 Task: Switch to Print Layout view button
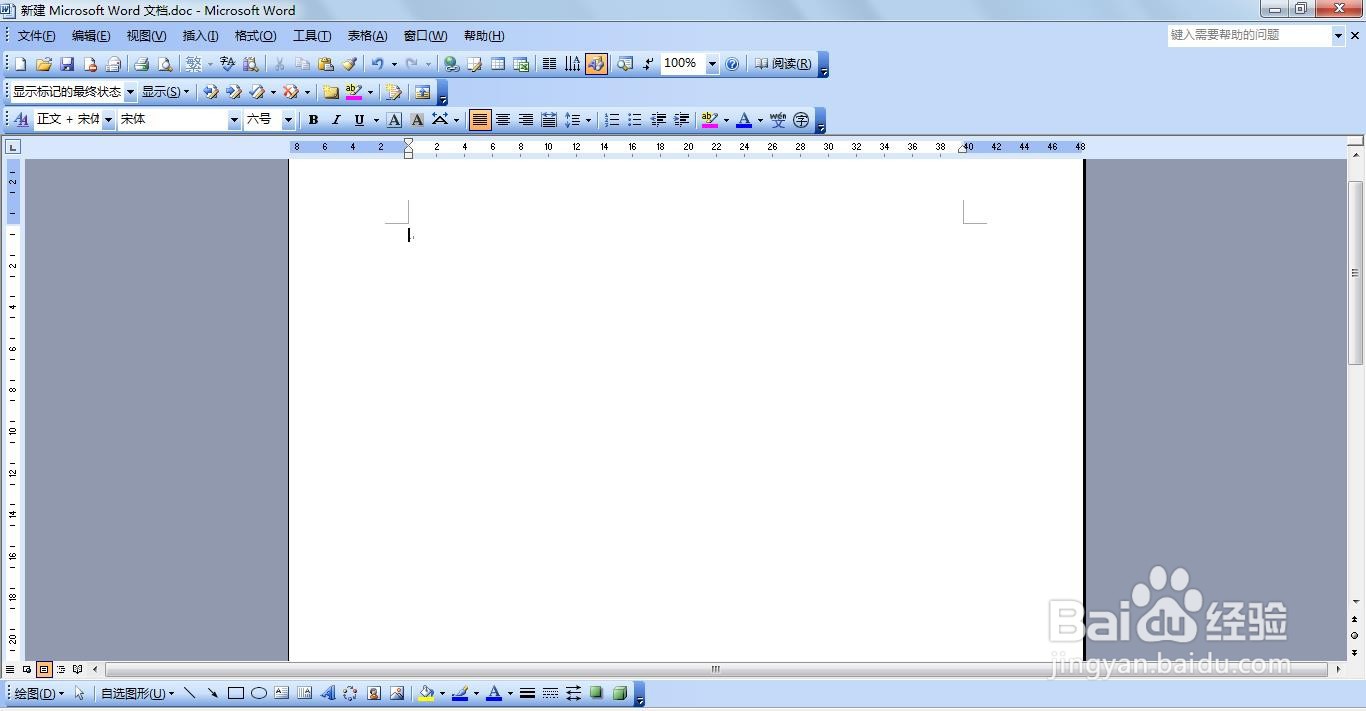[44, 669]
